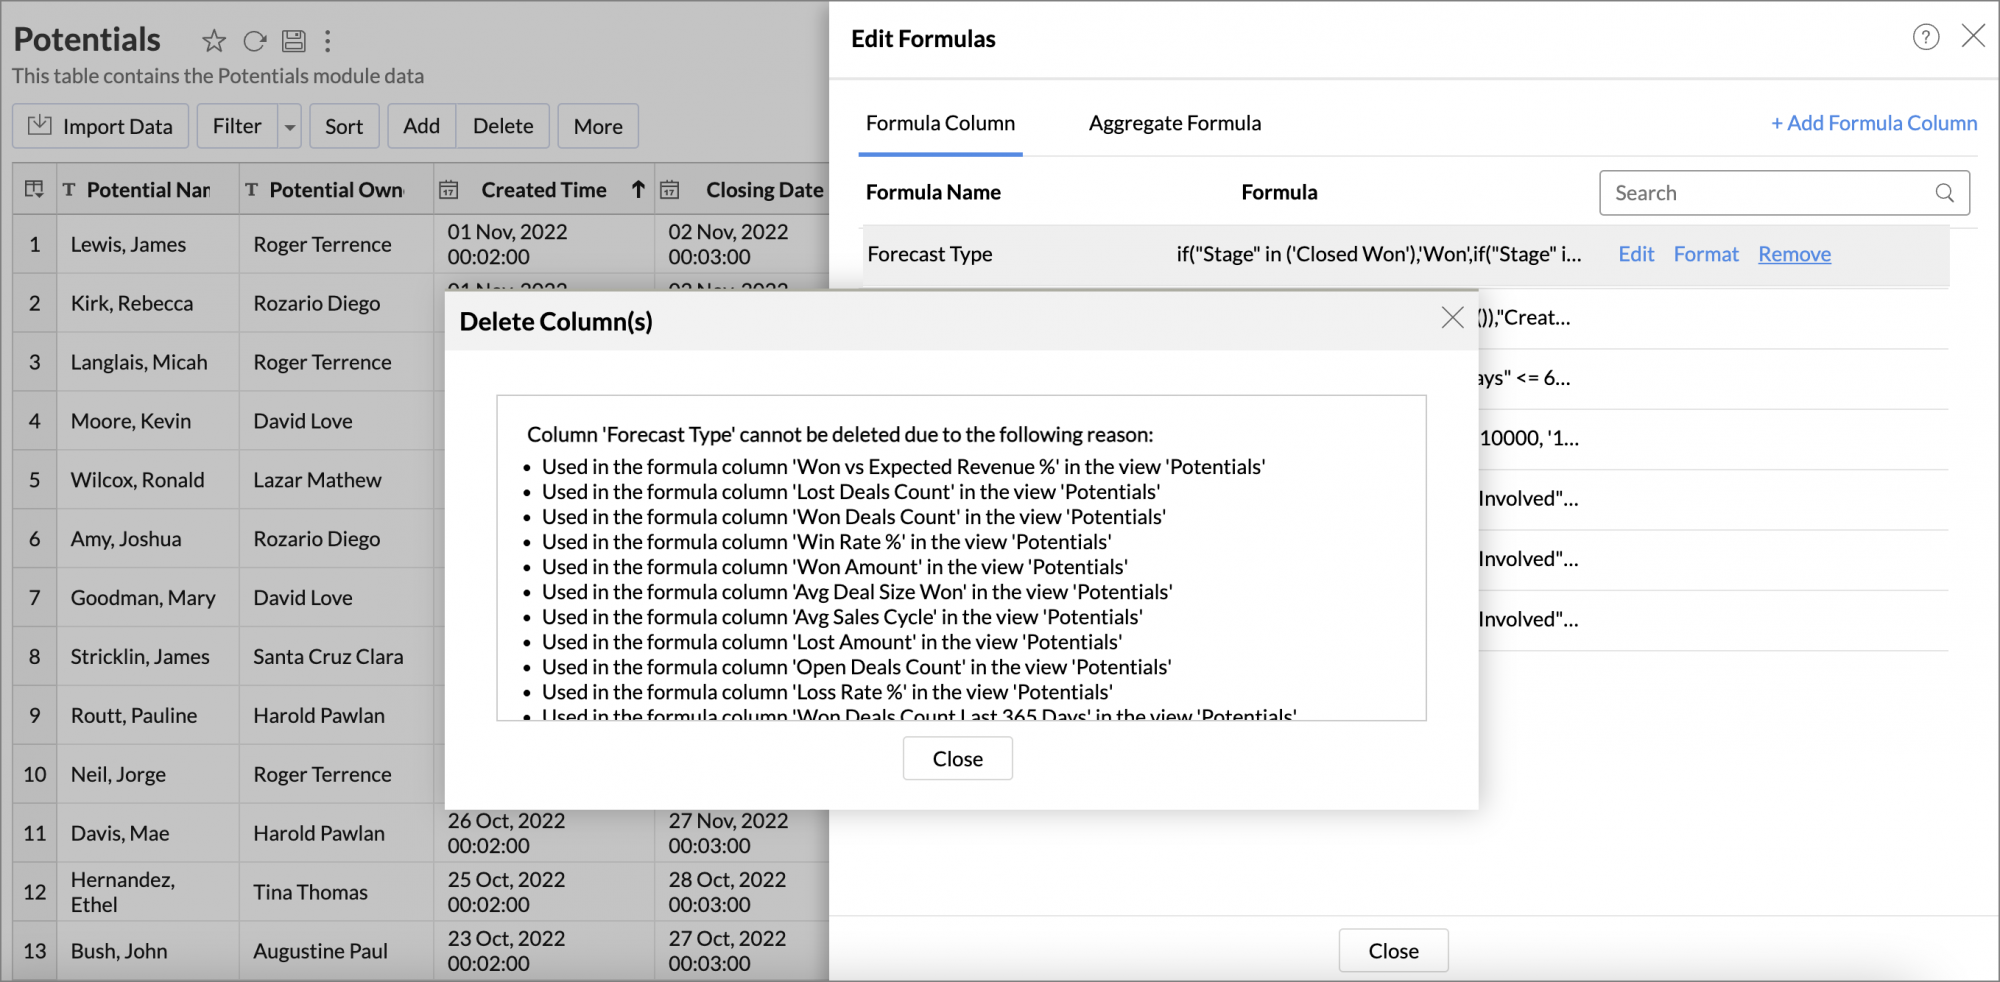Click the ascending sort arrow on Created Time
The image size is (2000, 982).
coord(637,189)
